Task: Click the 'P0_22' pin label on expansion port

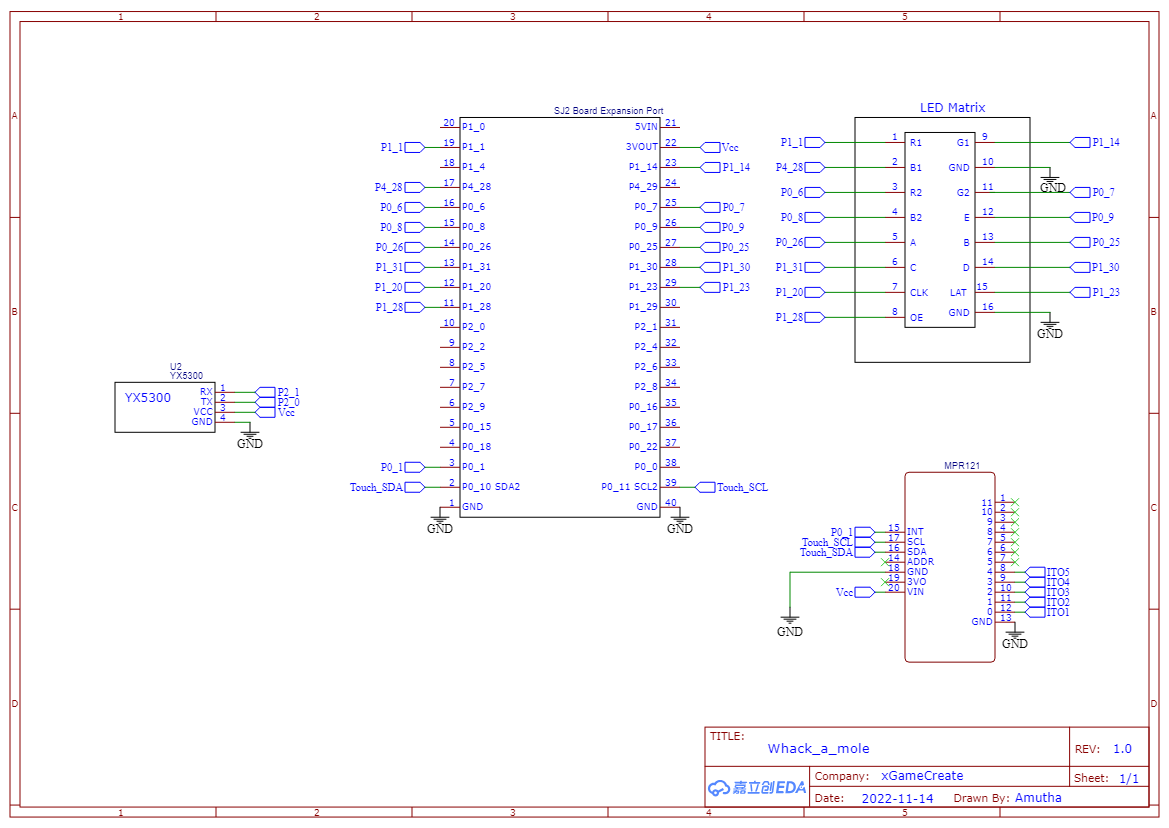Action: pos(643,446)
